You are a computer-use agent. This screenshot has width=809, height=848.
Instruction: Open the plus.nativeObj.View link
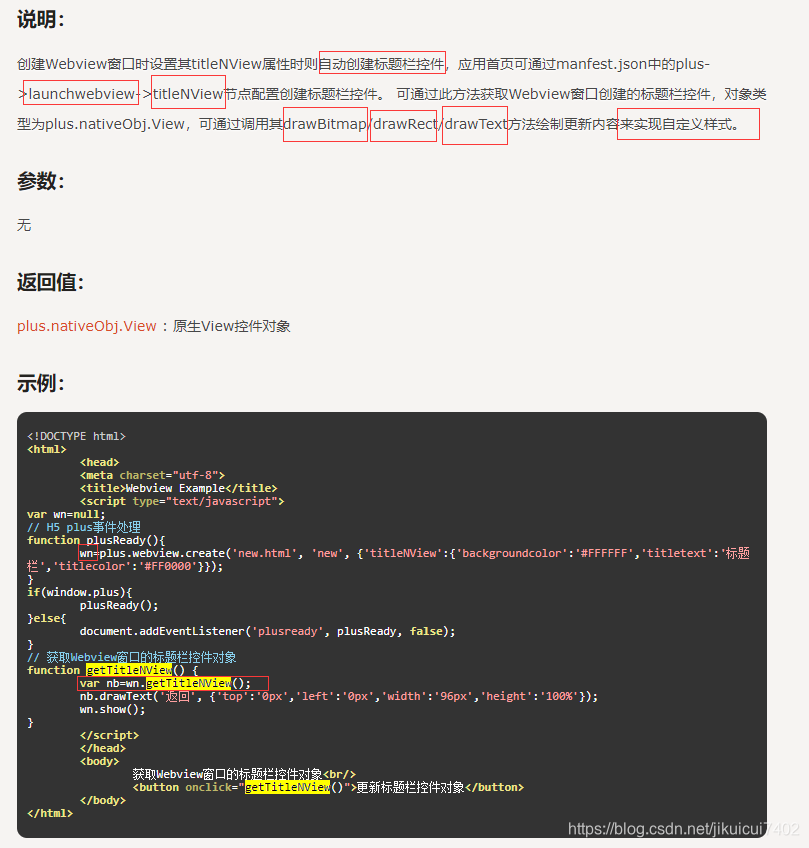tap(87, 326)
